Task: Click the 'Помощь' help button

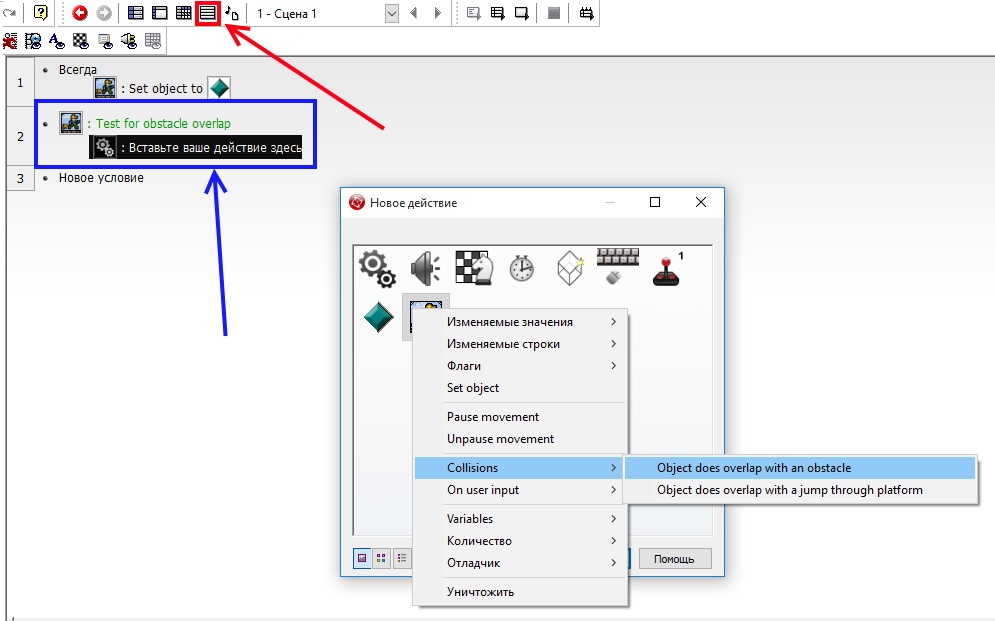Action: coord(674,558)
